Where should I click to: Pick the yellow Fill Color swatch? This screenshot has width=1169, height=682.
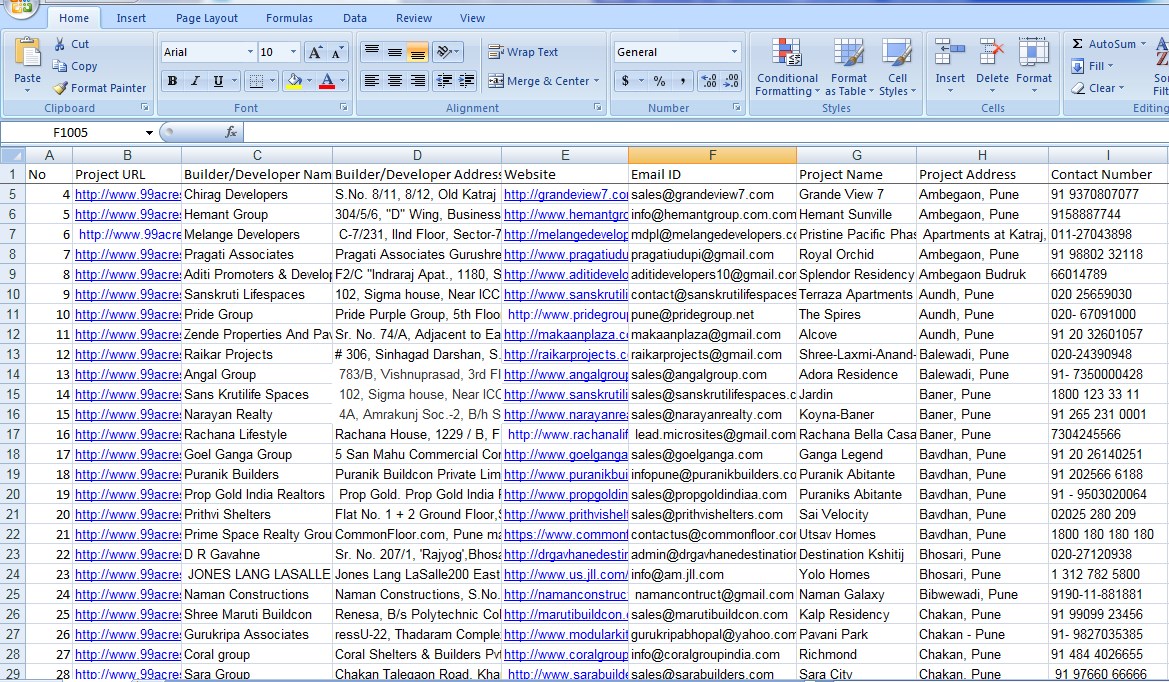click(x=294, y=80)
